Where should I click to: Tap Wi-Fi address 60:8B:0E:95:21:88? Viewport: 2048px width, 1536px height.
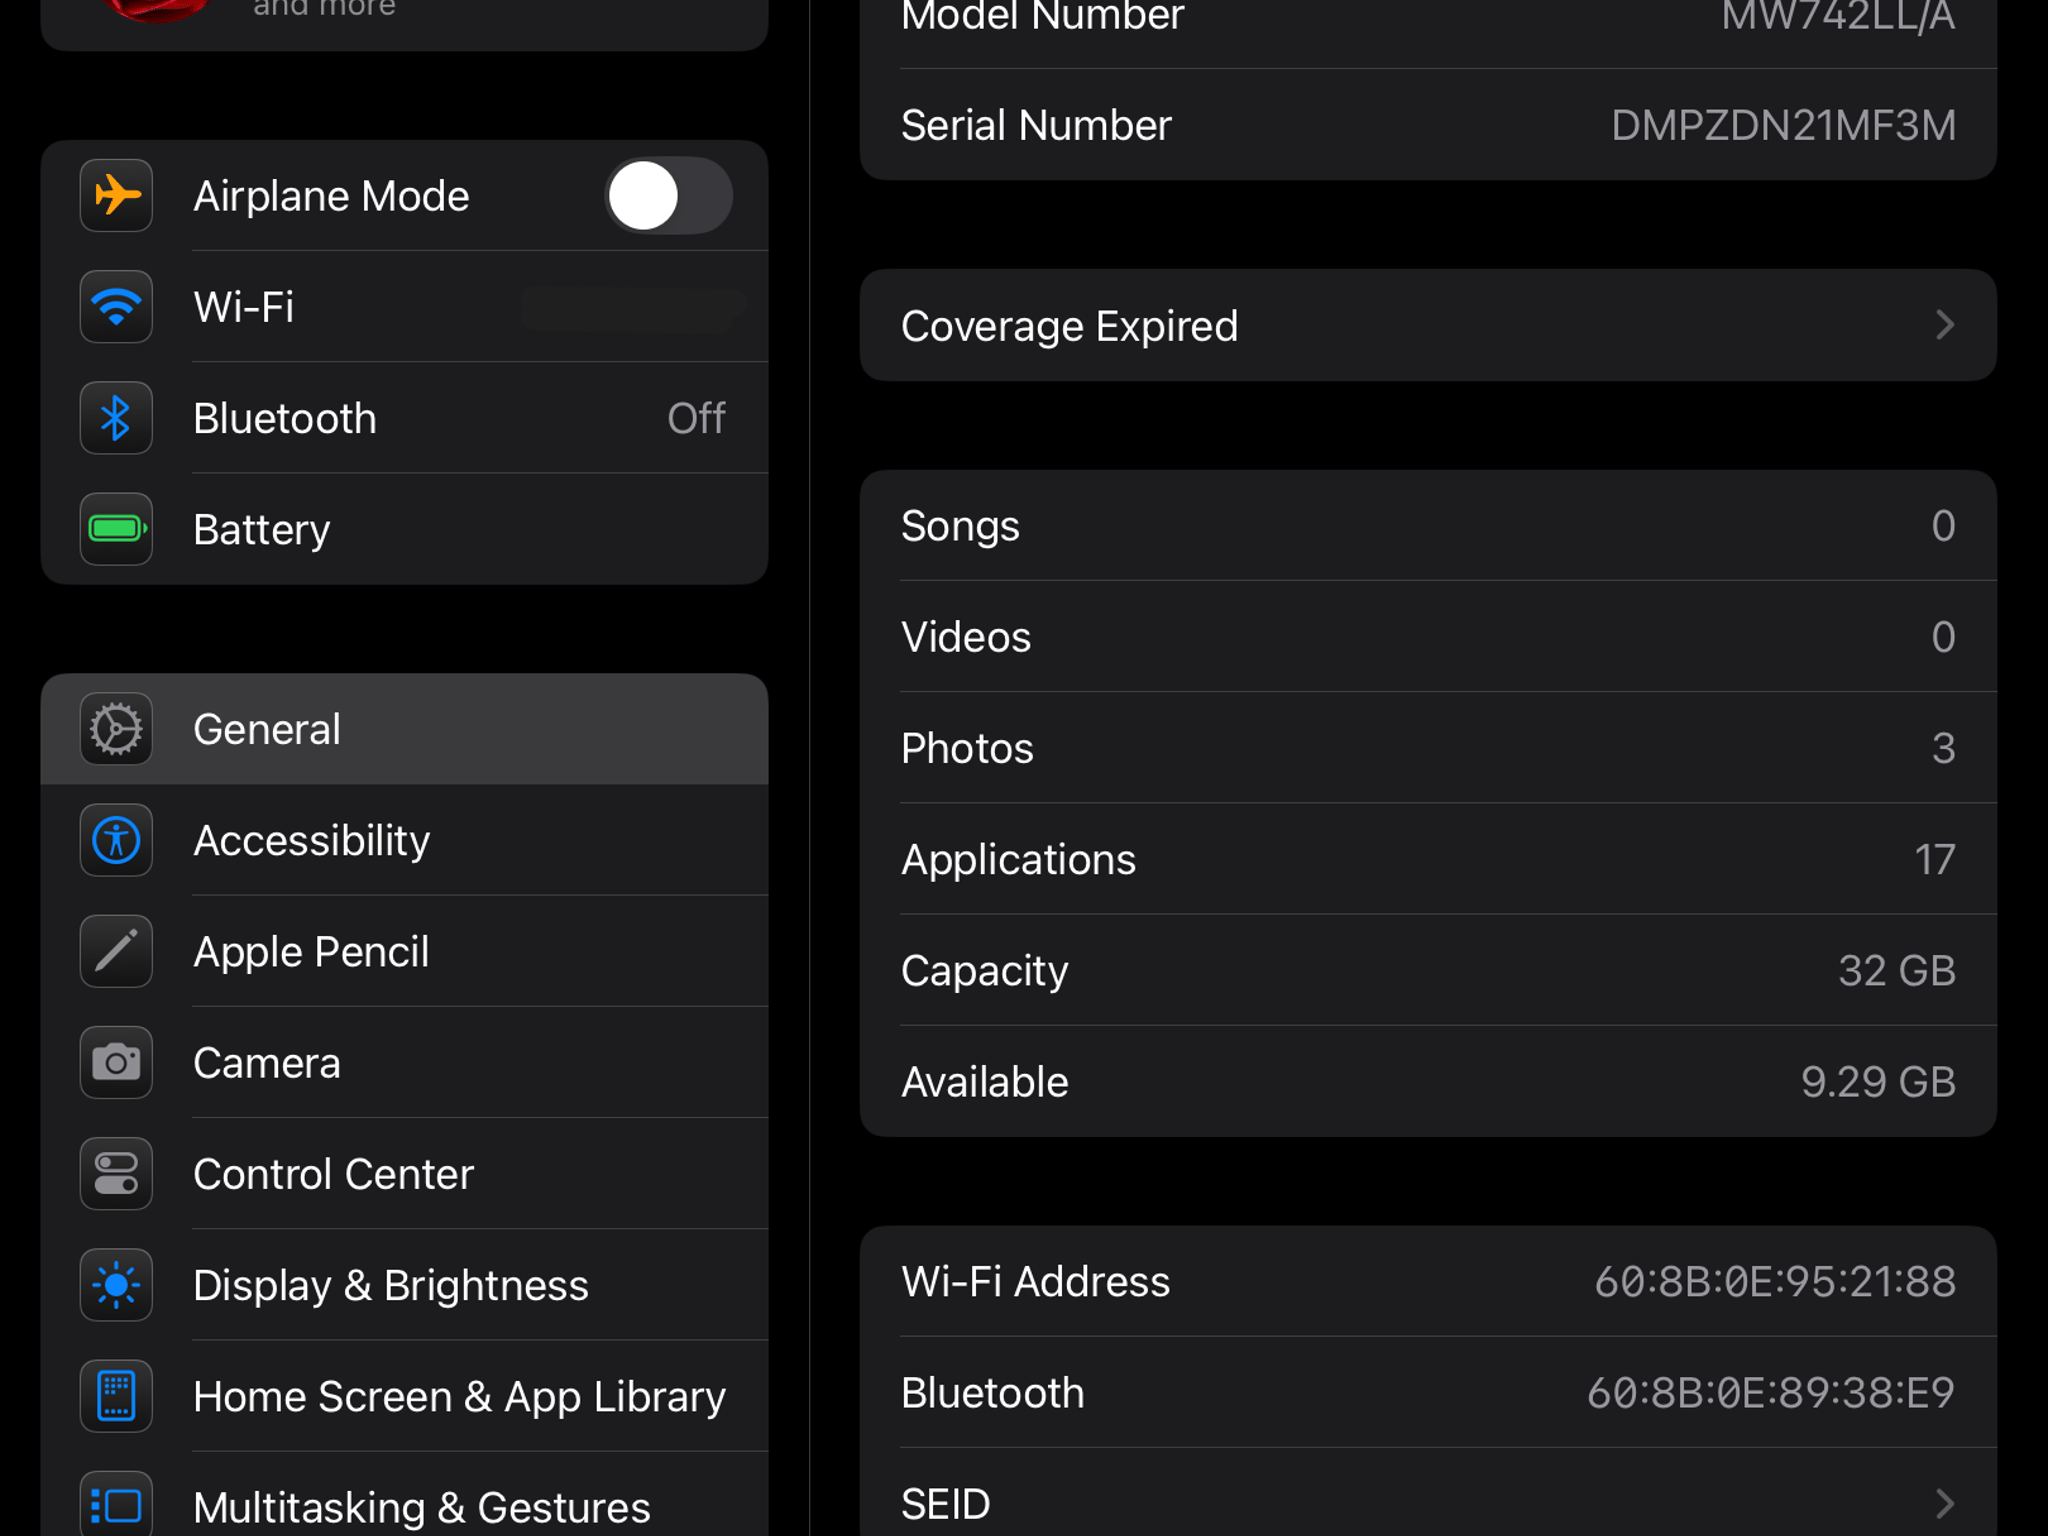click(1775, 1282)
